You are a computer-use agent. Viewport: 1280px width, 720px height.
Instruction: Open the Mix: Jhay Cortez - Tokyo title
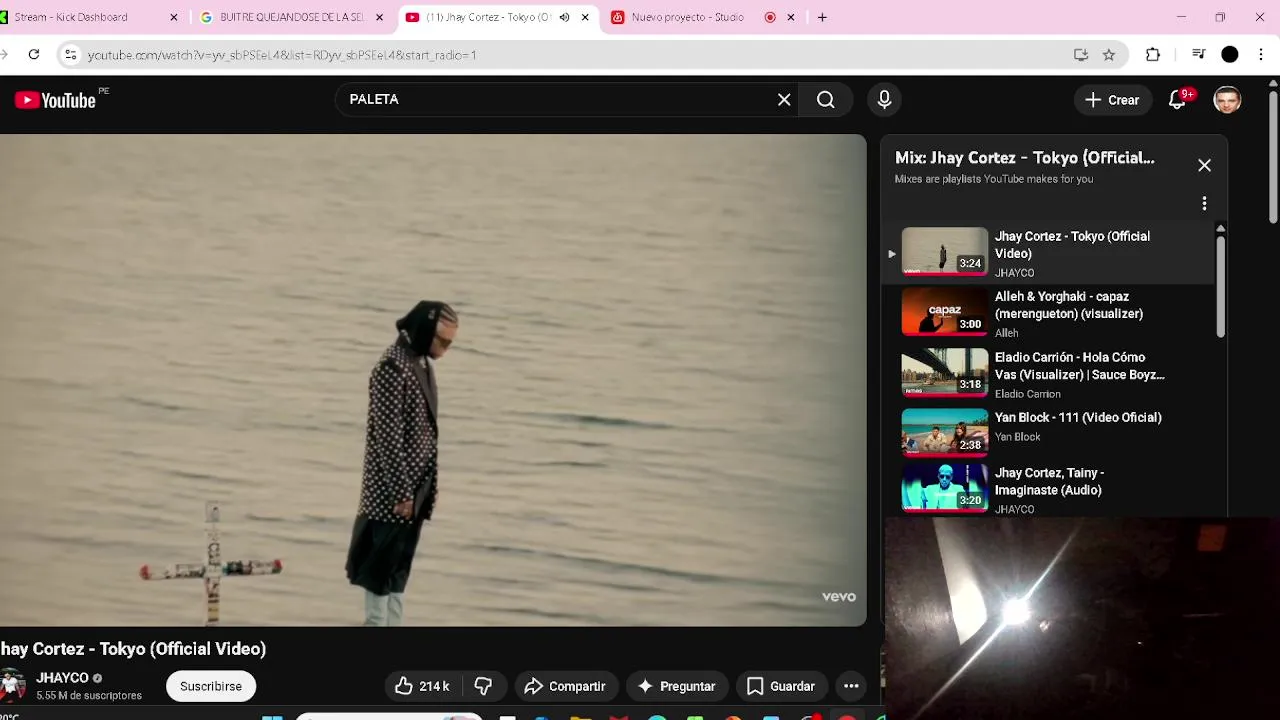[x=1024, y=158]
